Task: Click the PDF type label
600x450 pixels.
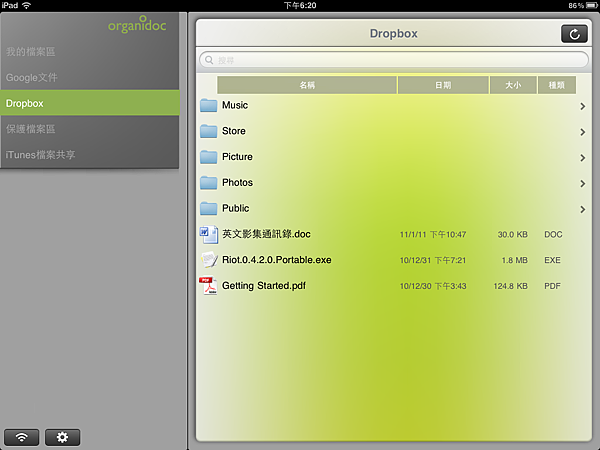Action: pyautogui.click(x=552, y=286)
